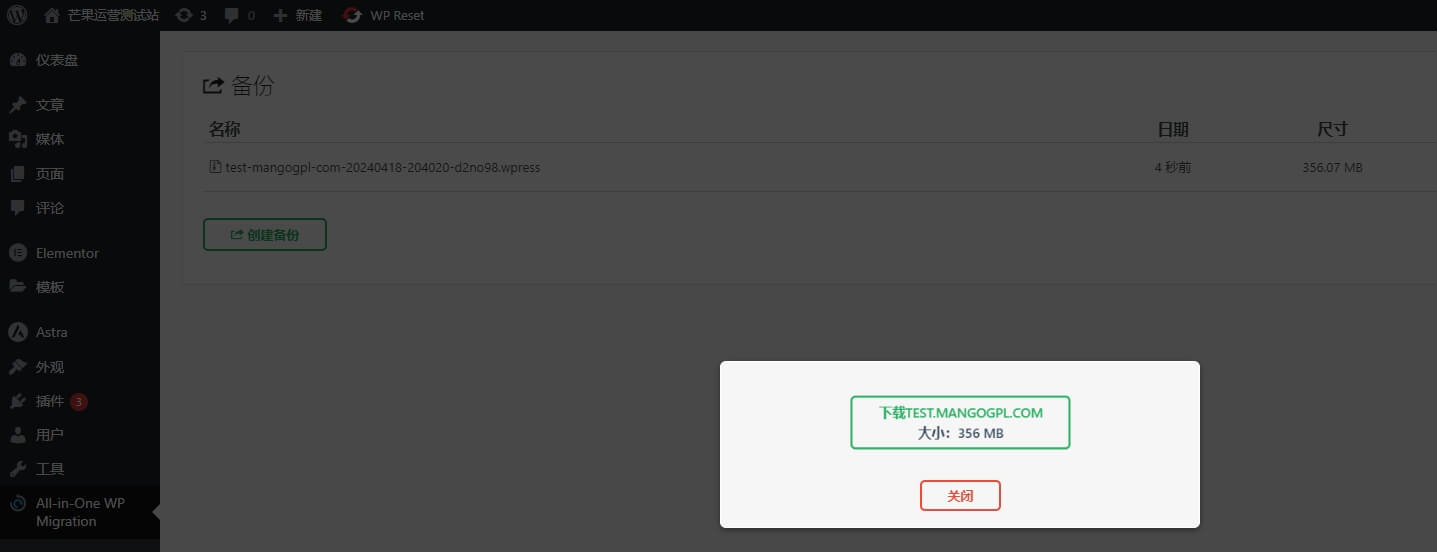Select the 页面 pages menu item
Image resolution: width=1437 pixels, height=552 pixels.
(80, 174)
